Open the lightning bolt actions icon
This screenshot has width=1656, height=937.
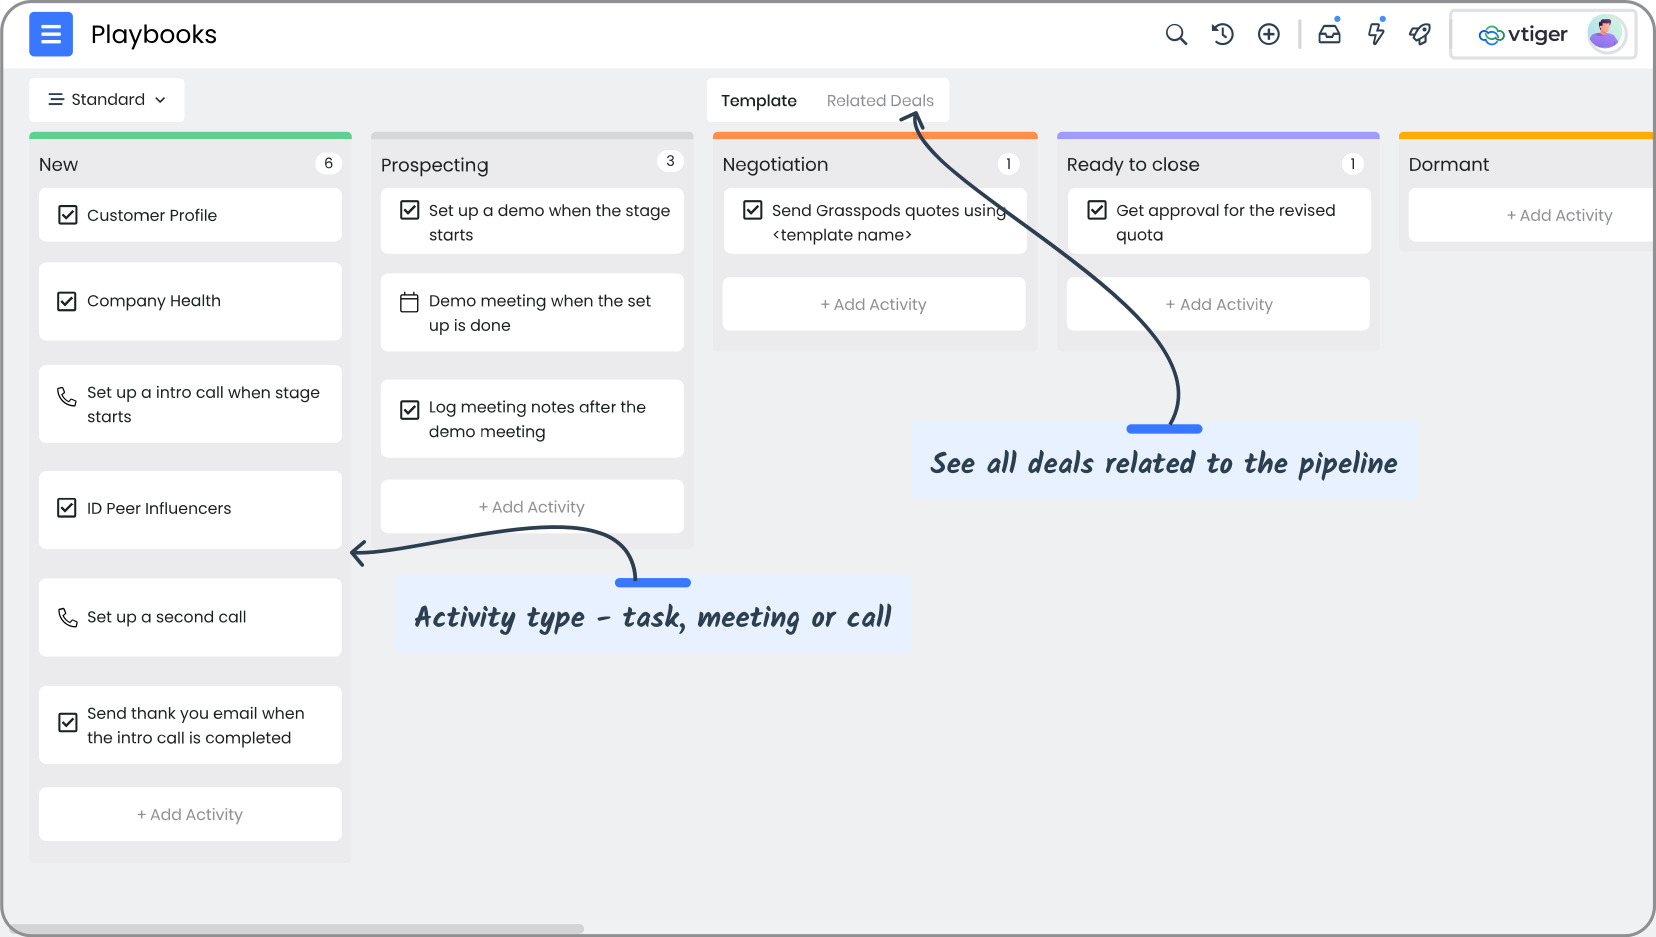(1376, 35)
